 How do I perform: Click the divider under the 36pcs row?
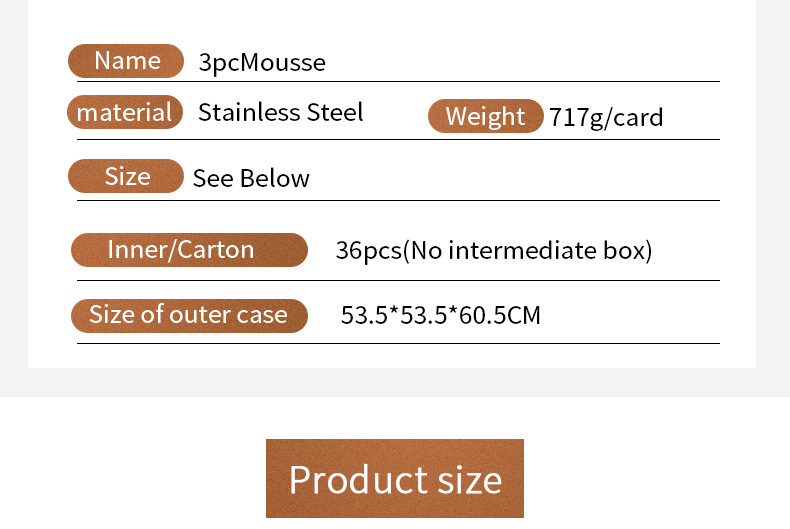[x=398, y=280]
